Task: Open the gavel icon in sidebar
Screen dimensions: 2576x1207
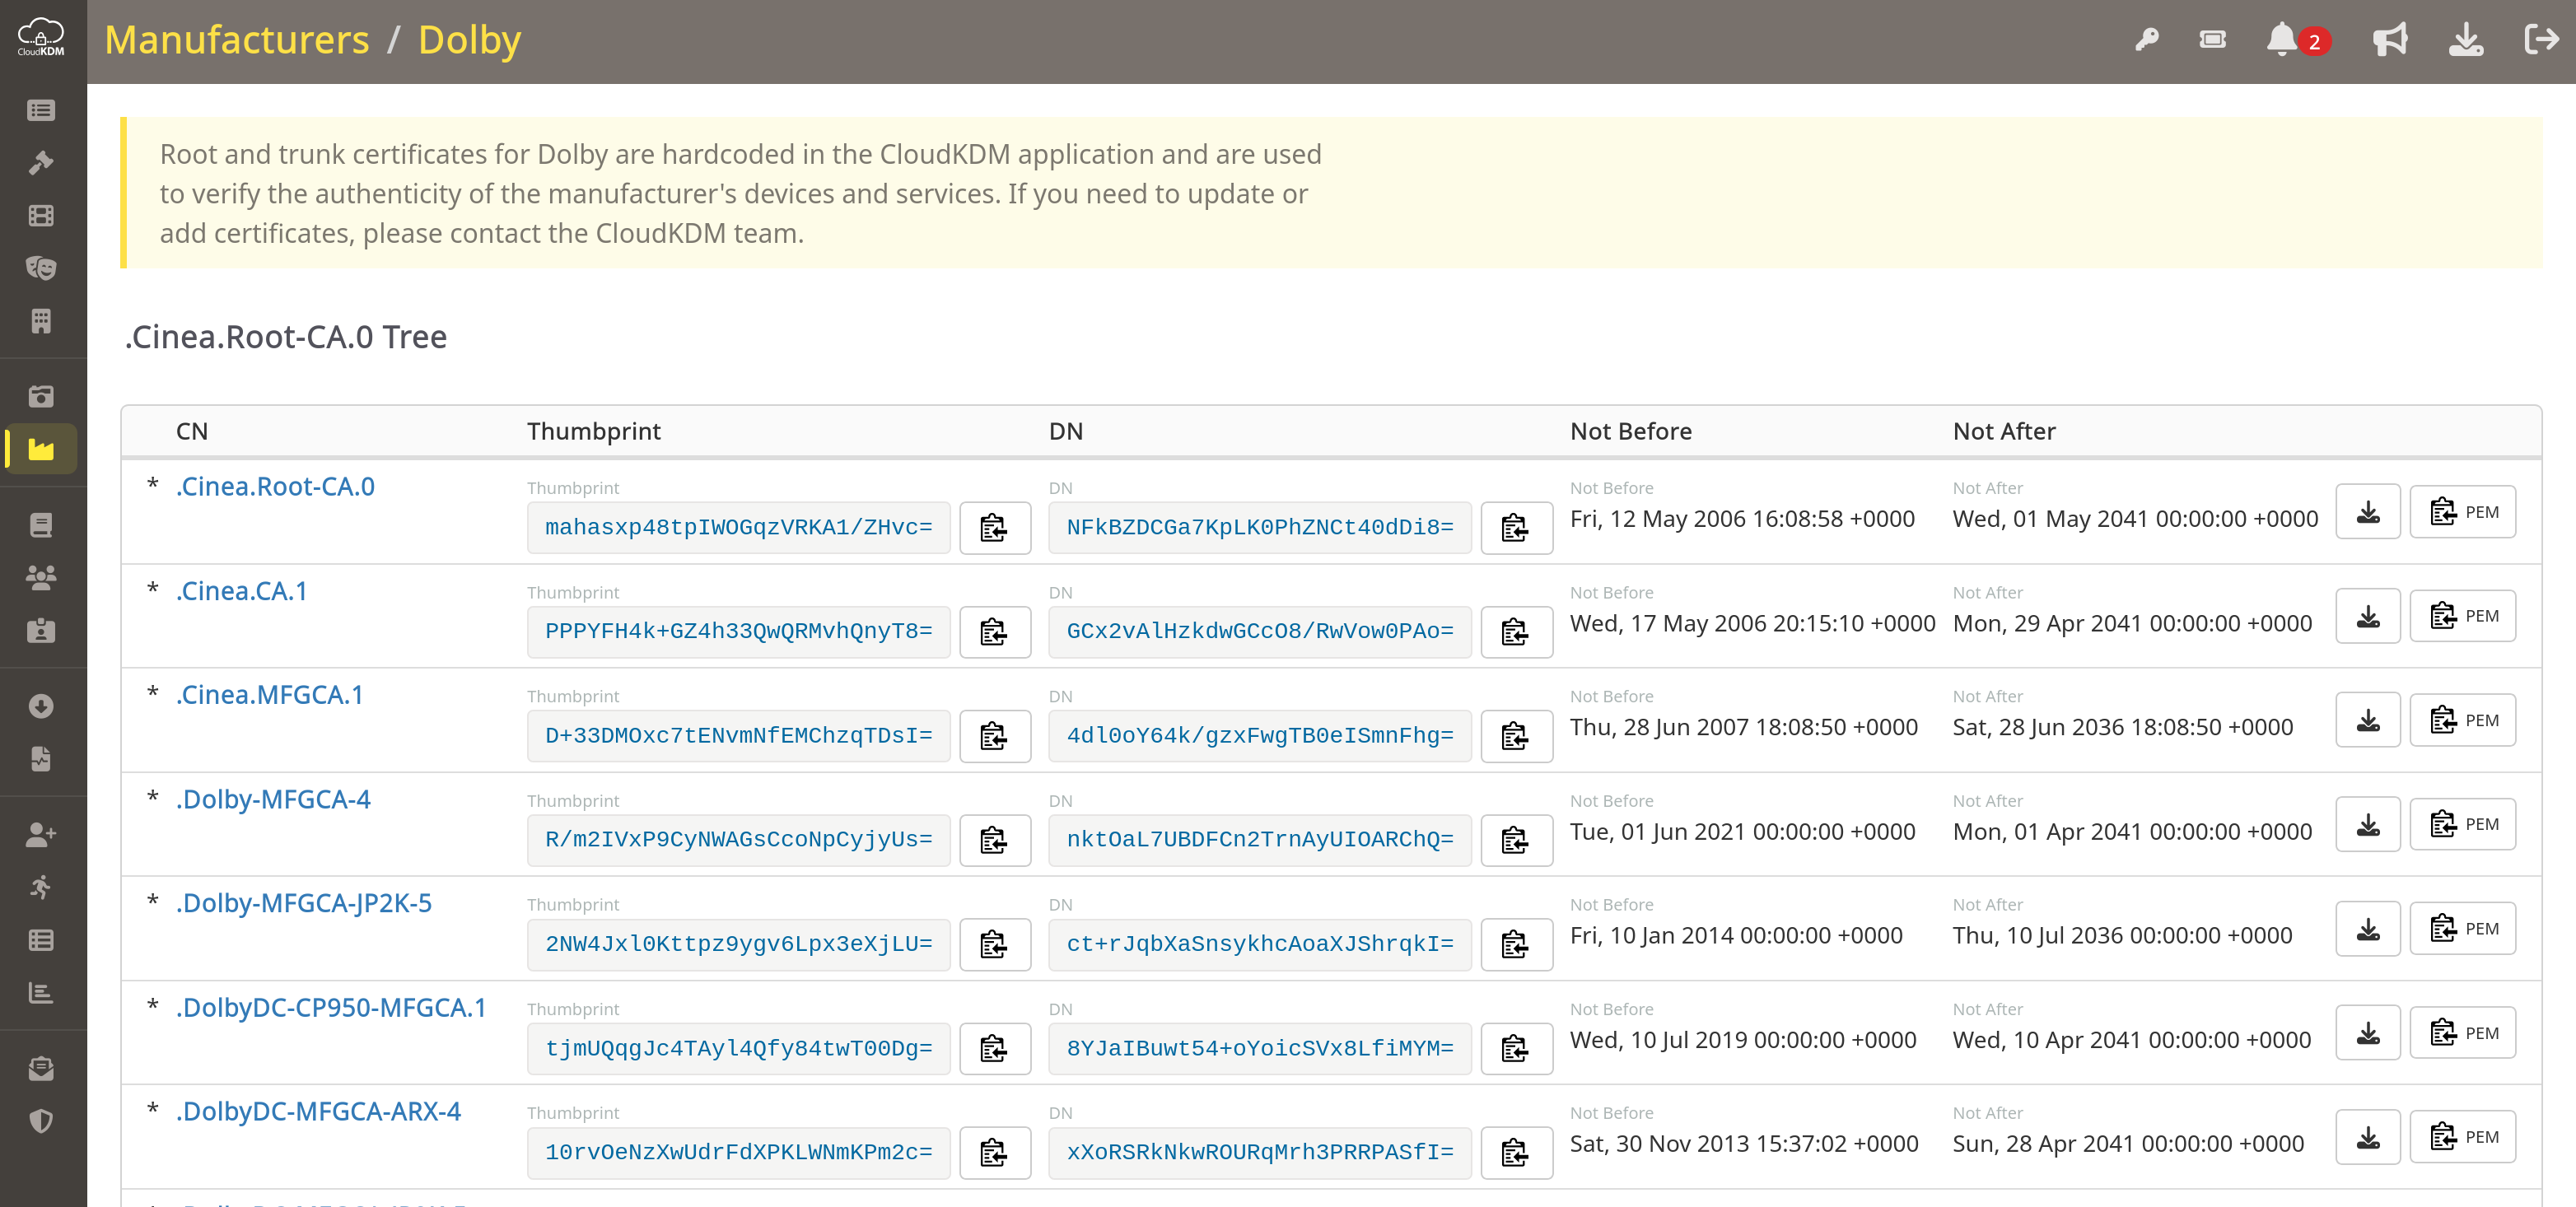Action: [41, 162]
